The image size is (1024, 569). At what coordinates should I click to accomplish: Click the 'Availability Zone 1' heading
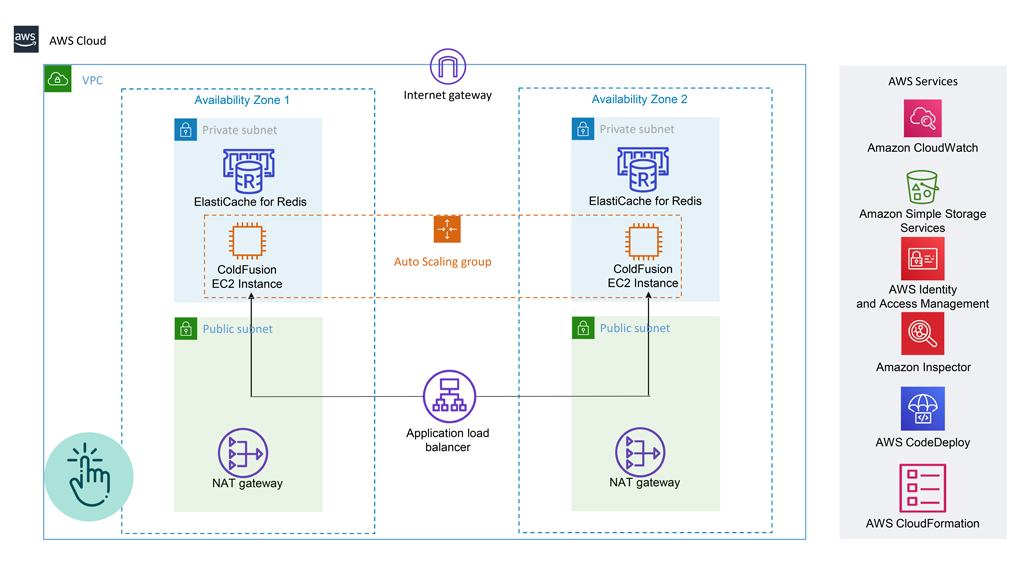point(242,100)
